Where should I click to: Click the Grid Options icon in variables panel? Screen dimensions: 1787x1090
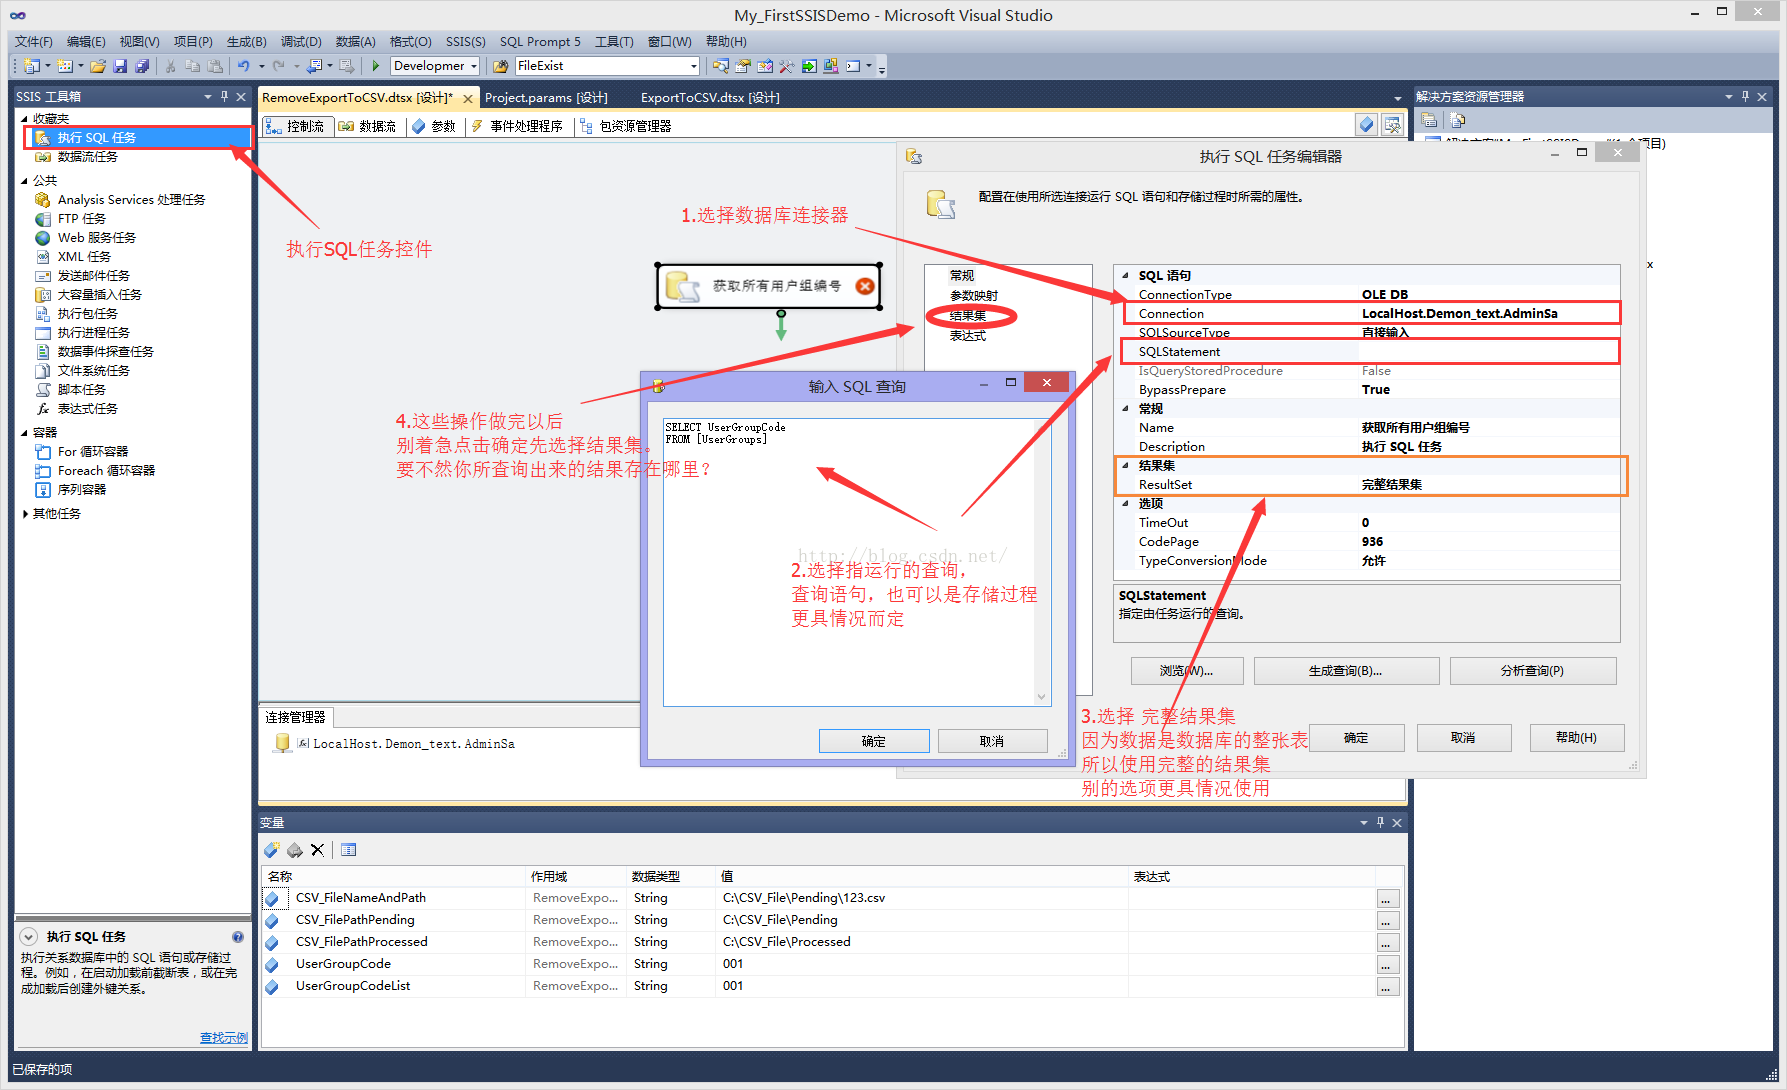[349, 850]
